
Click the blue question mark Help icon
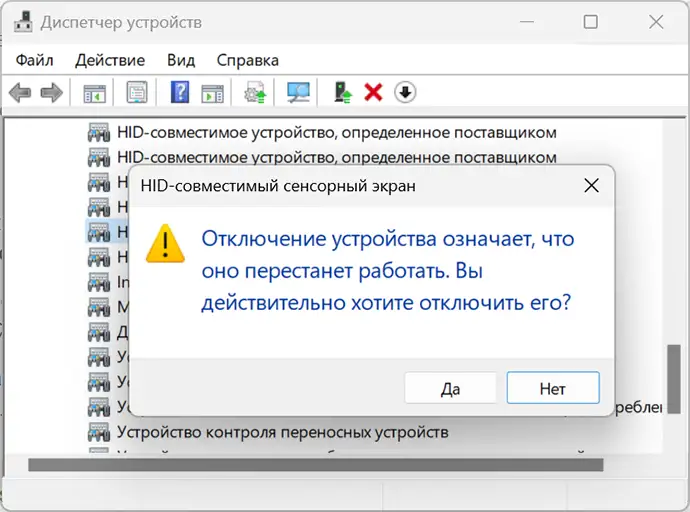click(180, 93)
